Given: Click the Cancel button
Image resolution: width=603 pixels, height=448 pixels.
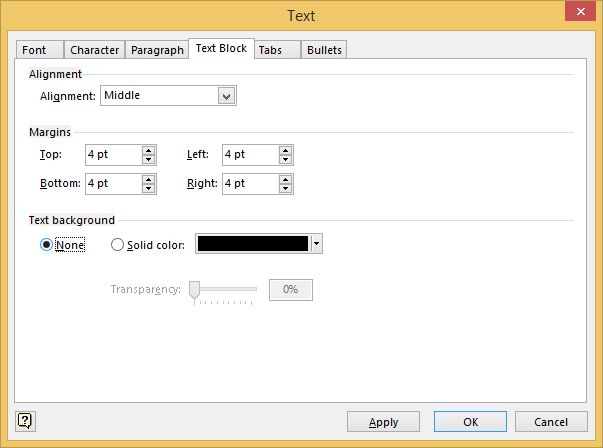Looking at the screenshot, I should (550, 422).
